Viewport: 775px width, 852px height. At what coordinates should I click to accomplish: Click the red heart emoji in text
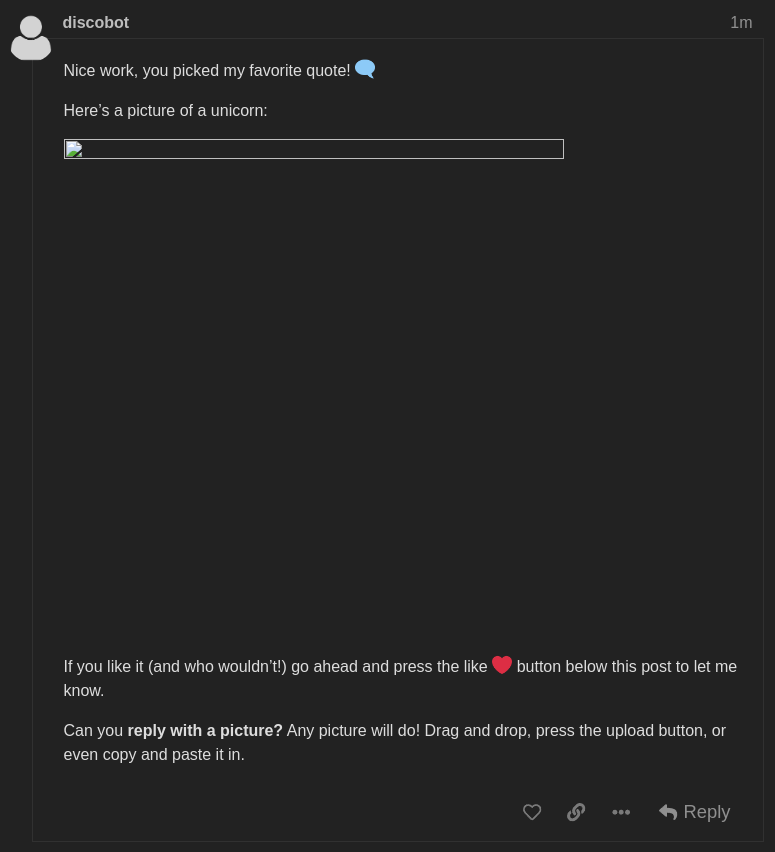click(502, 665)
